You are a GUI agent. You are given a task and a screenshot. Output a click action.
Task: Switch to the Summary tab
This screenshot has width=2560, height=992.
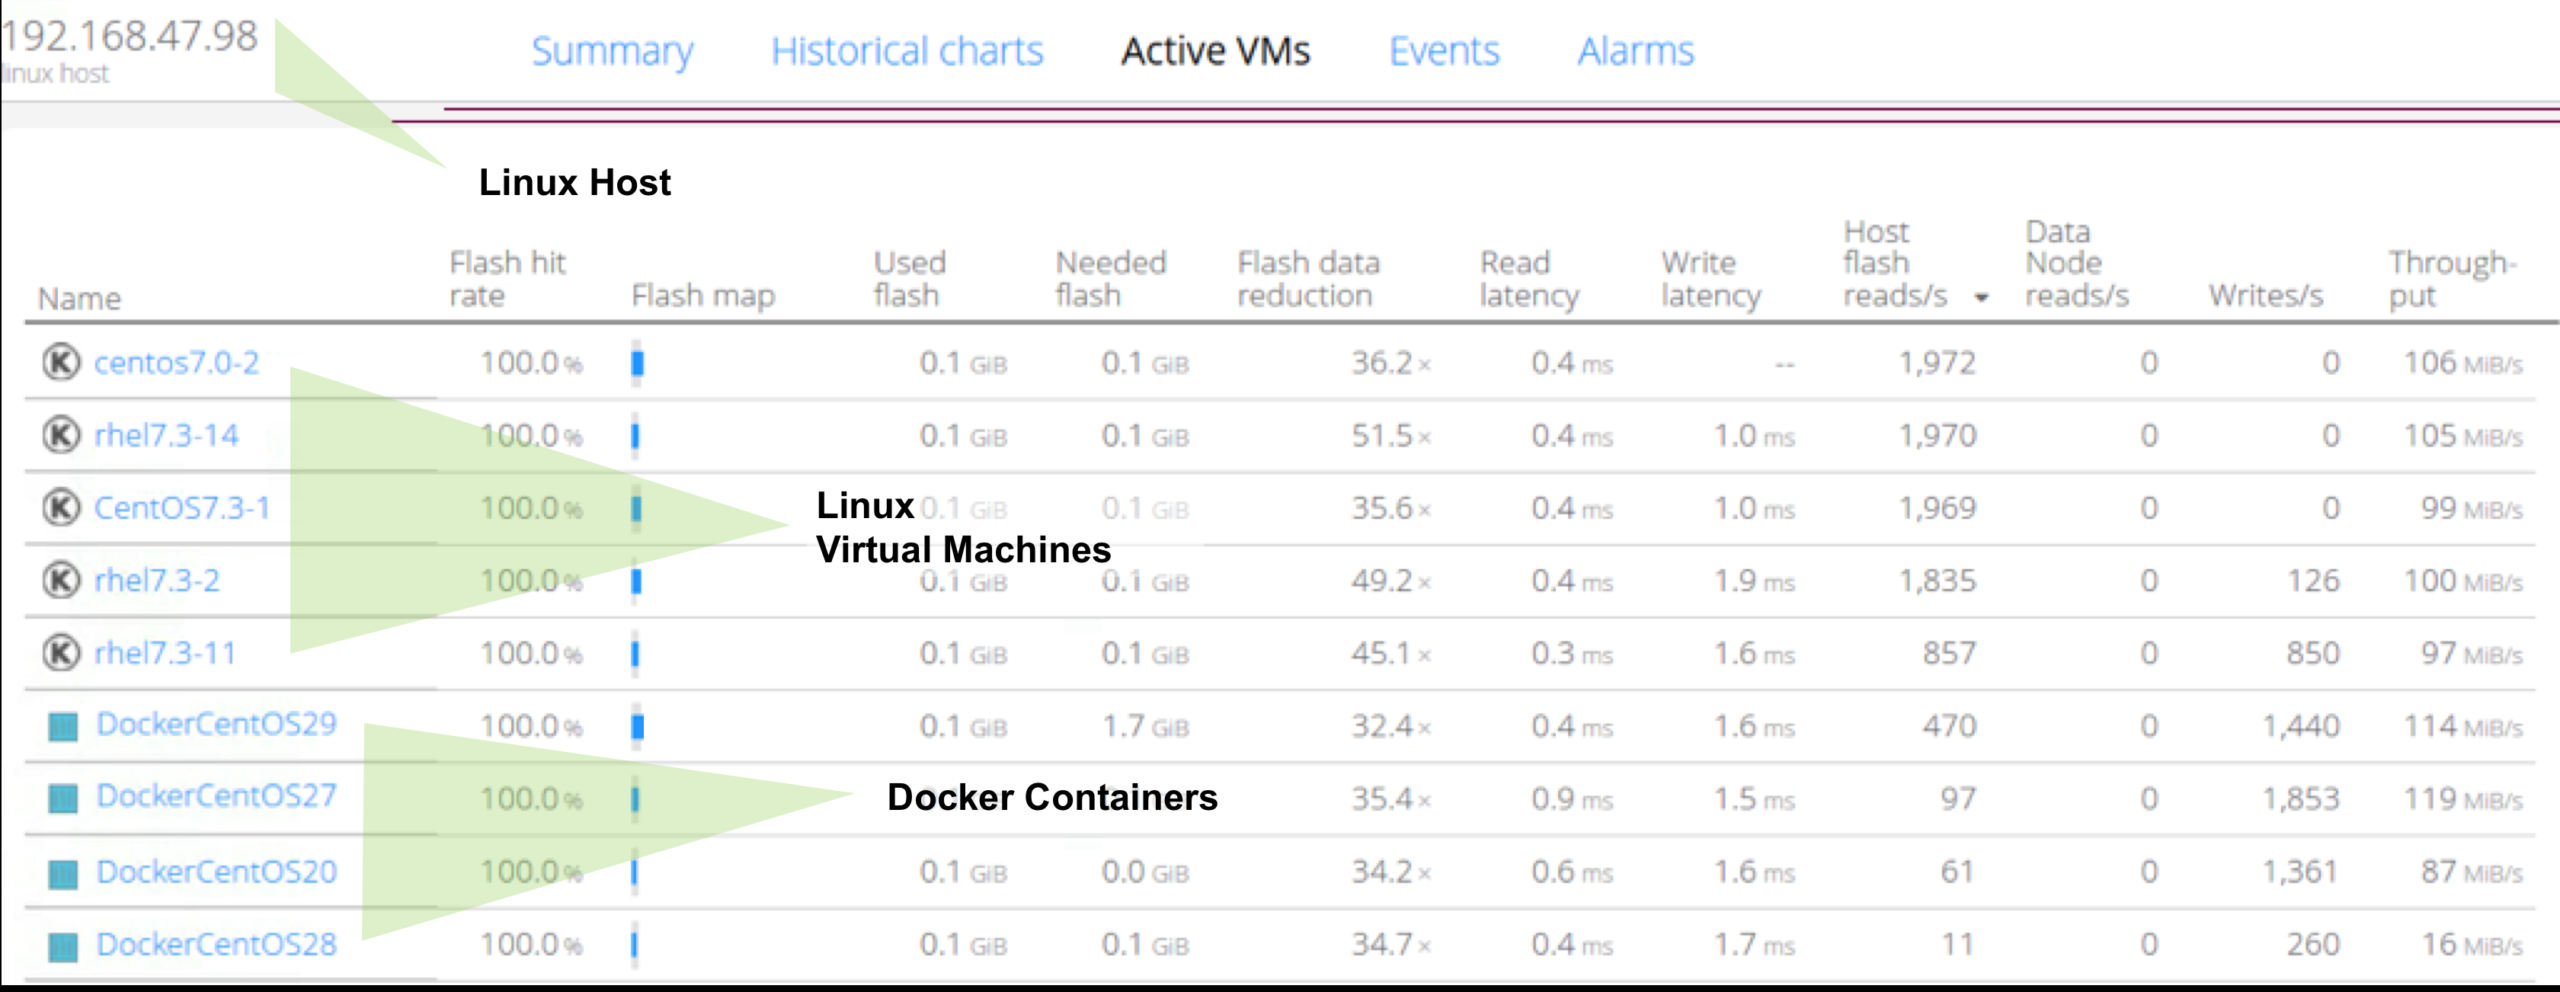[612, 51]
